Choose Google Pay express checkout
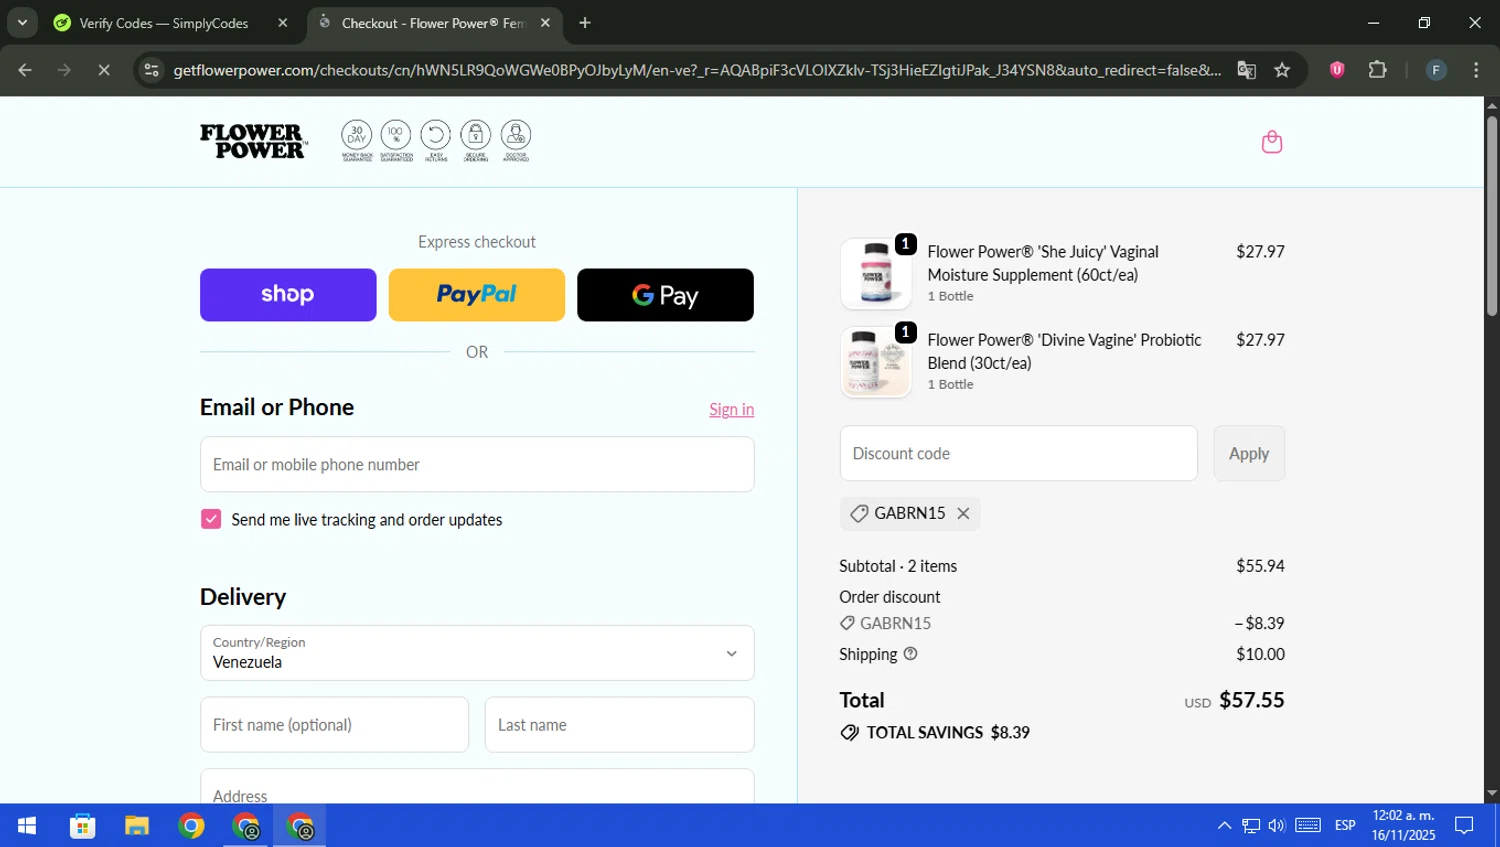1500x847 pixels. pyautogui.click(x=665, y=295)
